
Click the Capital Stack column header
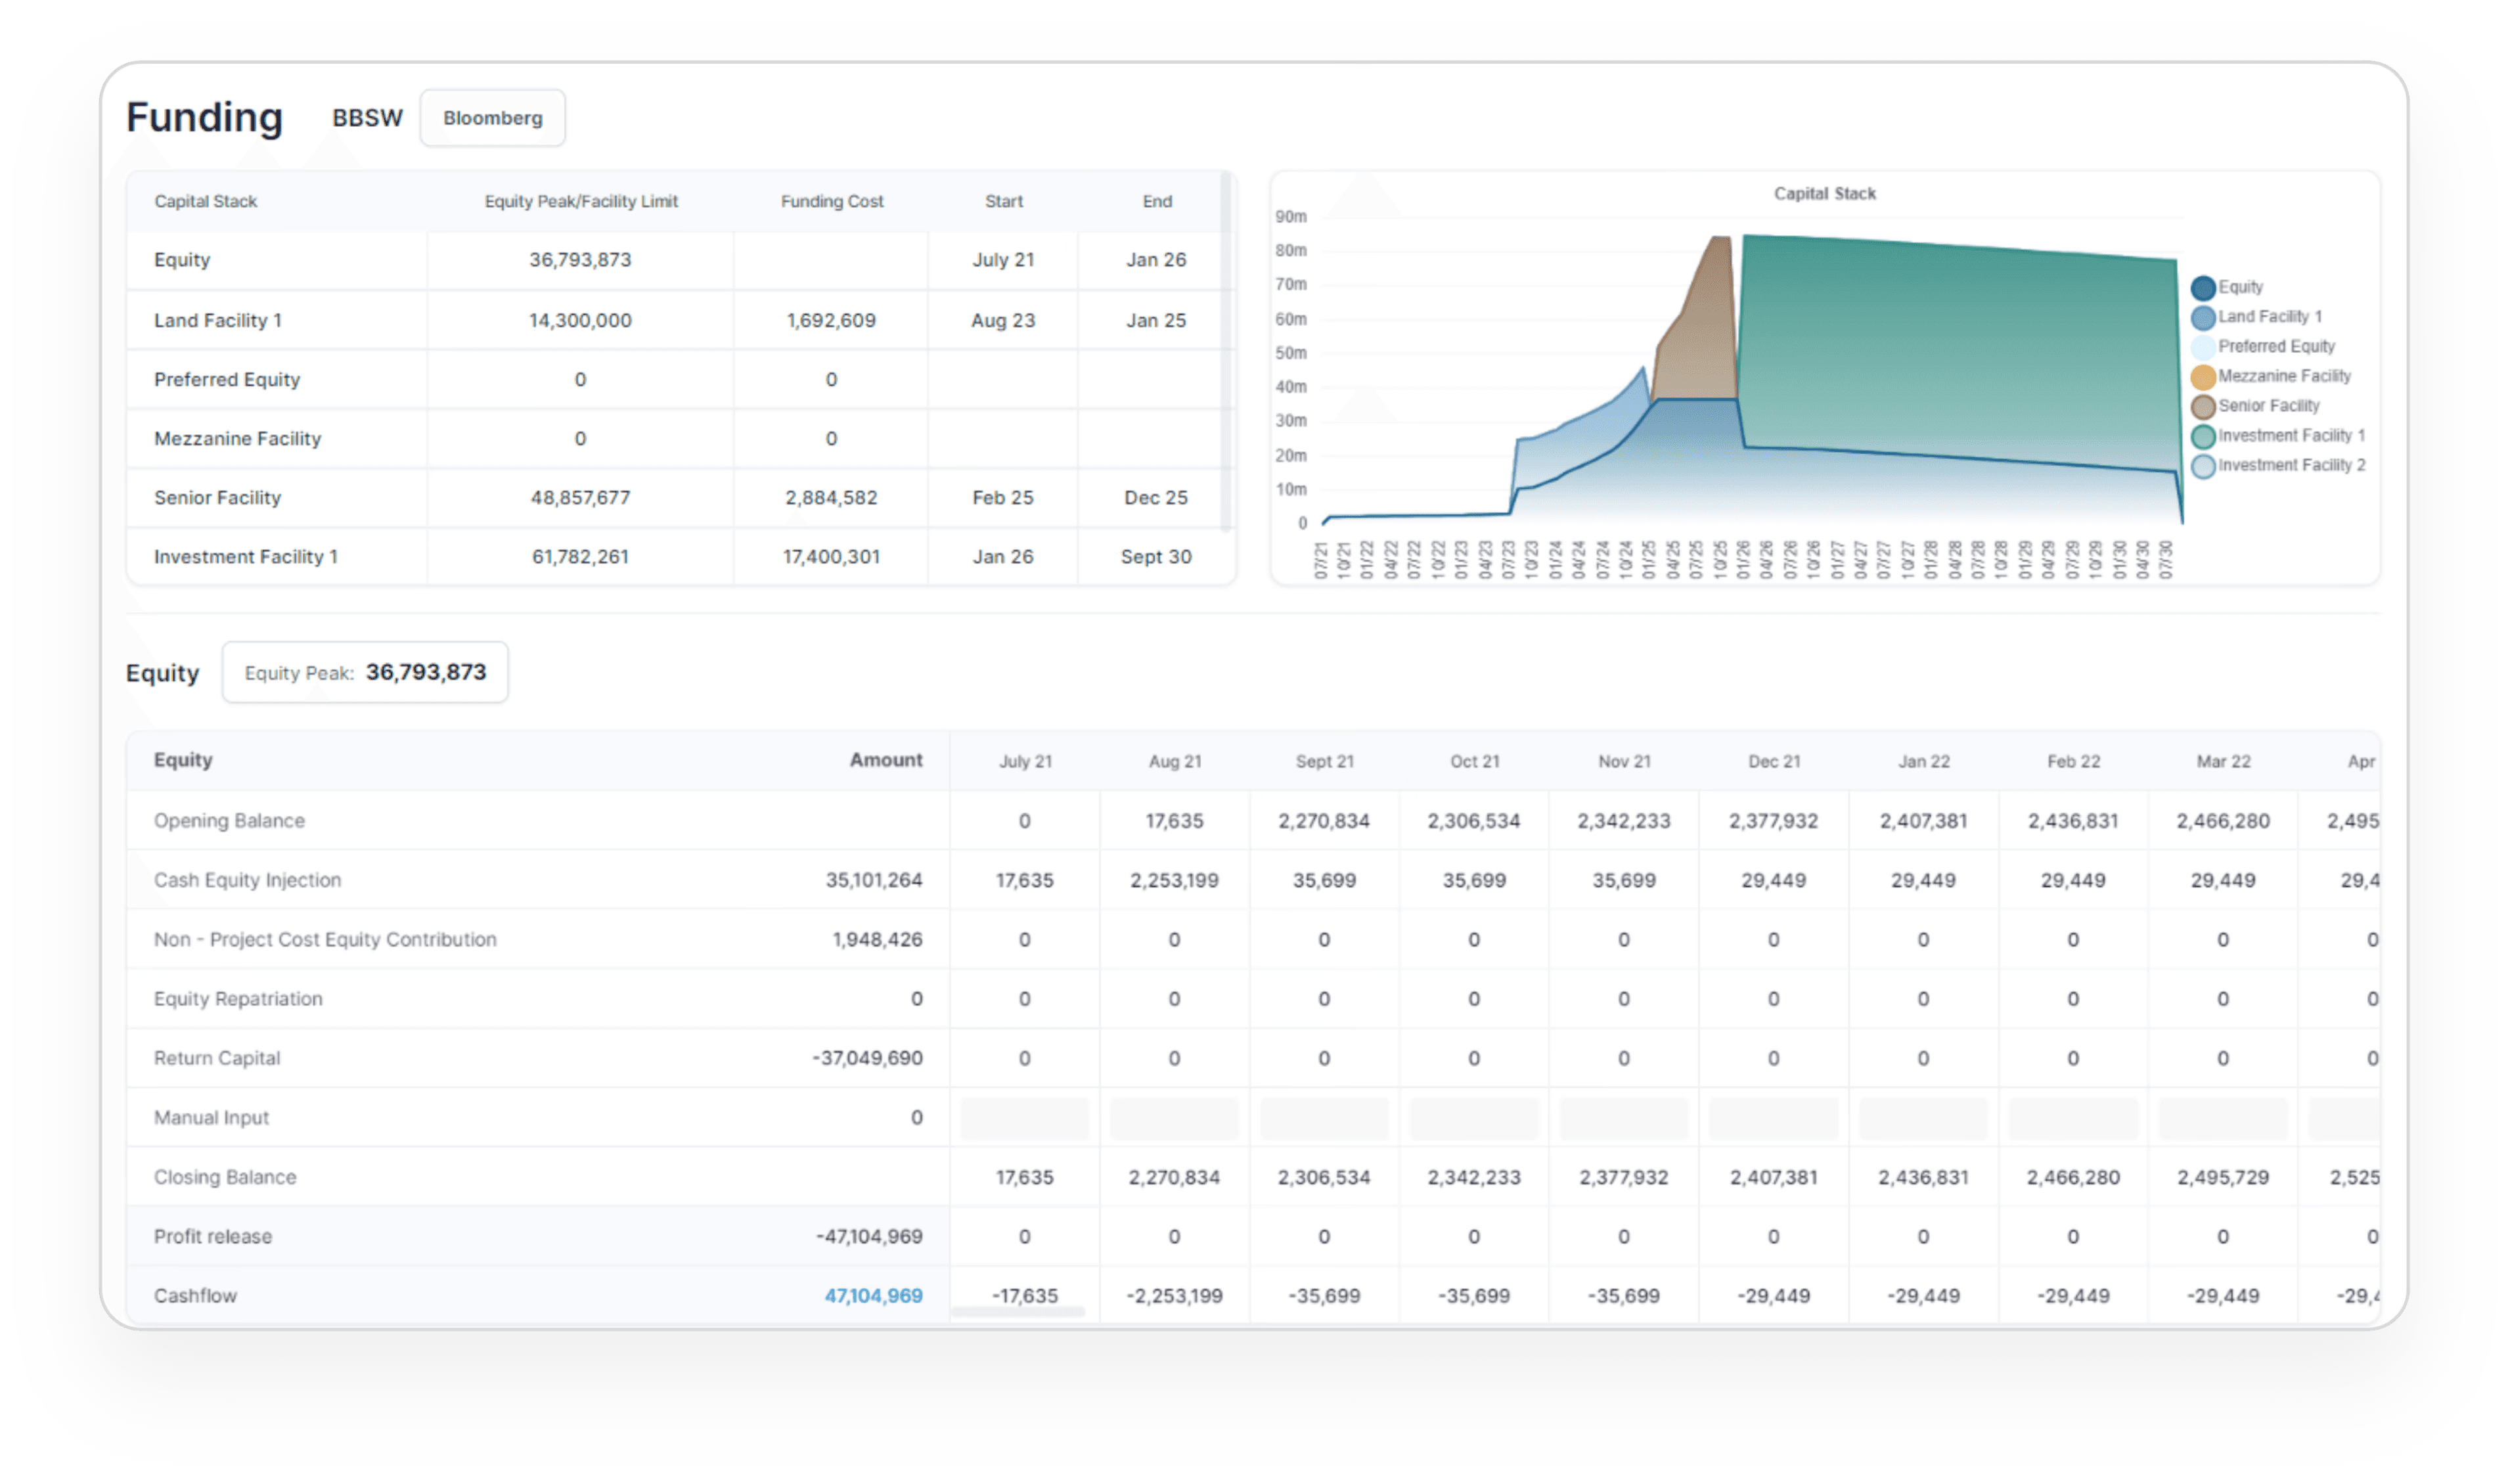coord(205,201)
